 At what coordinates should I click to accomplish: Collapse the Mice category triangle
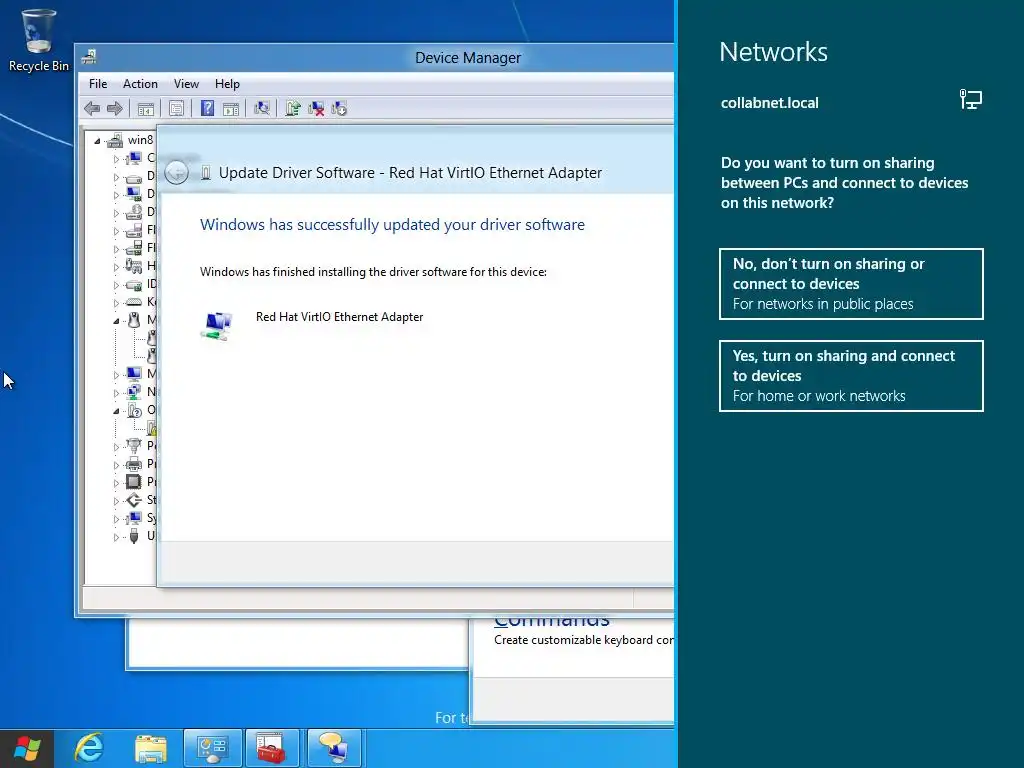(116, 321)
